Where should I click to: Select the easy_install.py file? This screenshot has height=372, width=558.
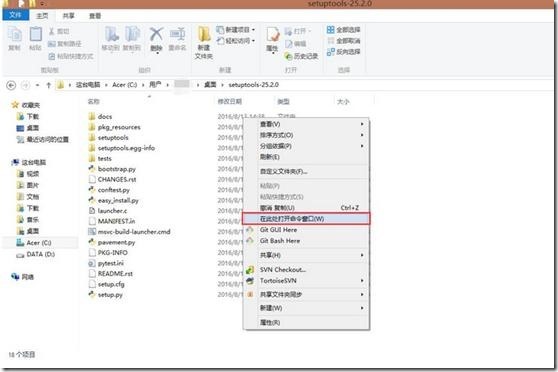(x=114, y=200)
